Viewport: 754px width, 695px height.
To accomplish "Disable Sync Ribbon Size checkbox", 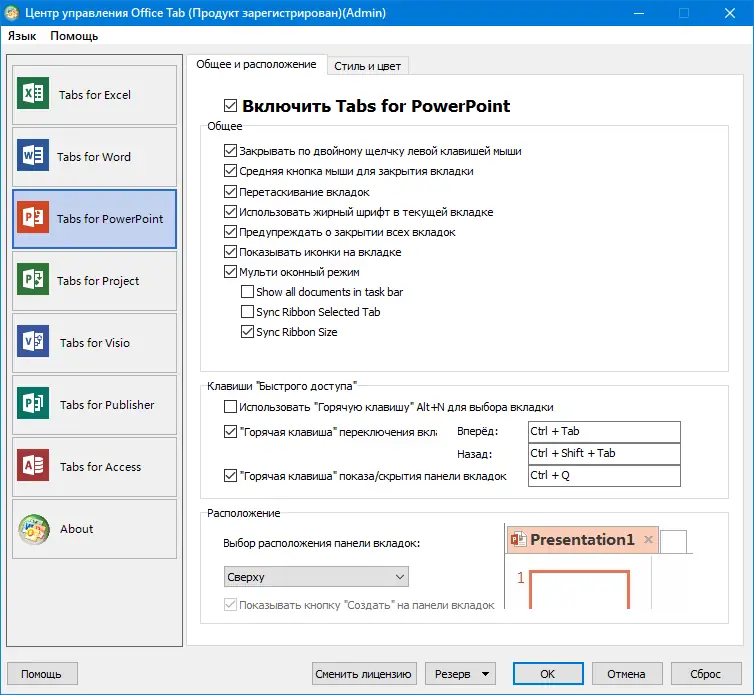I will click(247, 332).
